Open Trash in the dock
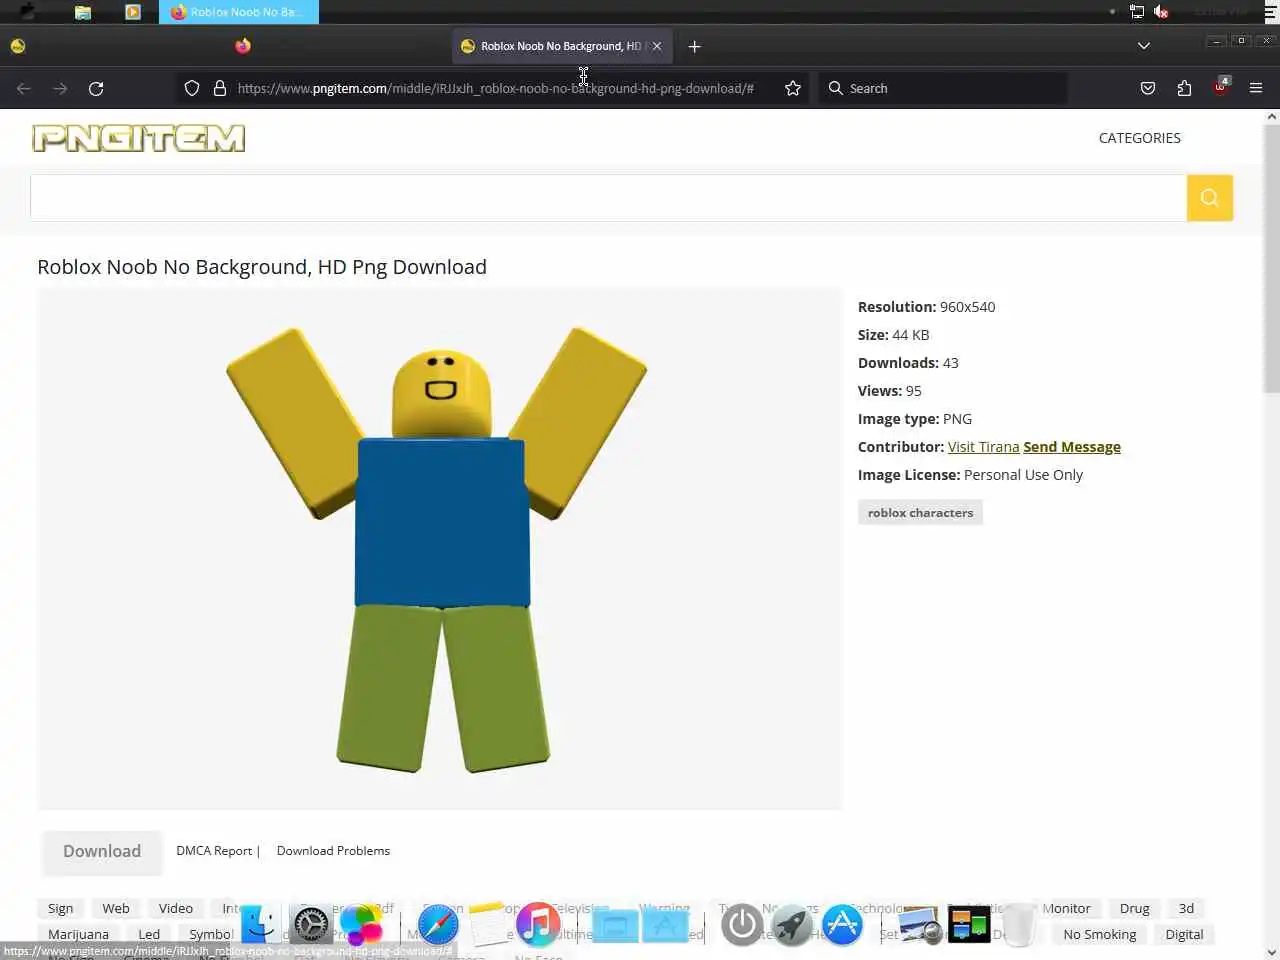1280x960 pixels. point(1019,925)
